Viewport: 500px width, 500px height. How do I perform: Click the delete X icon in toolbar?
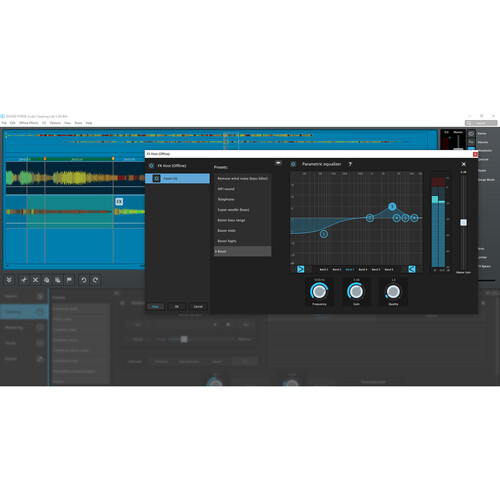click(35, 280)
